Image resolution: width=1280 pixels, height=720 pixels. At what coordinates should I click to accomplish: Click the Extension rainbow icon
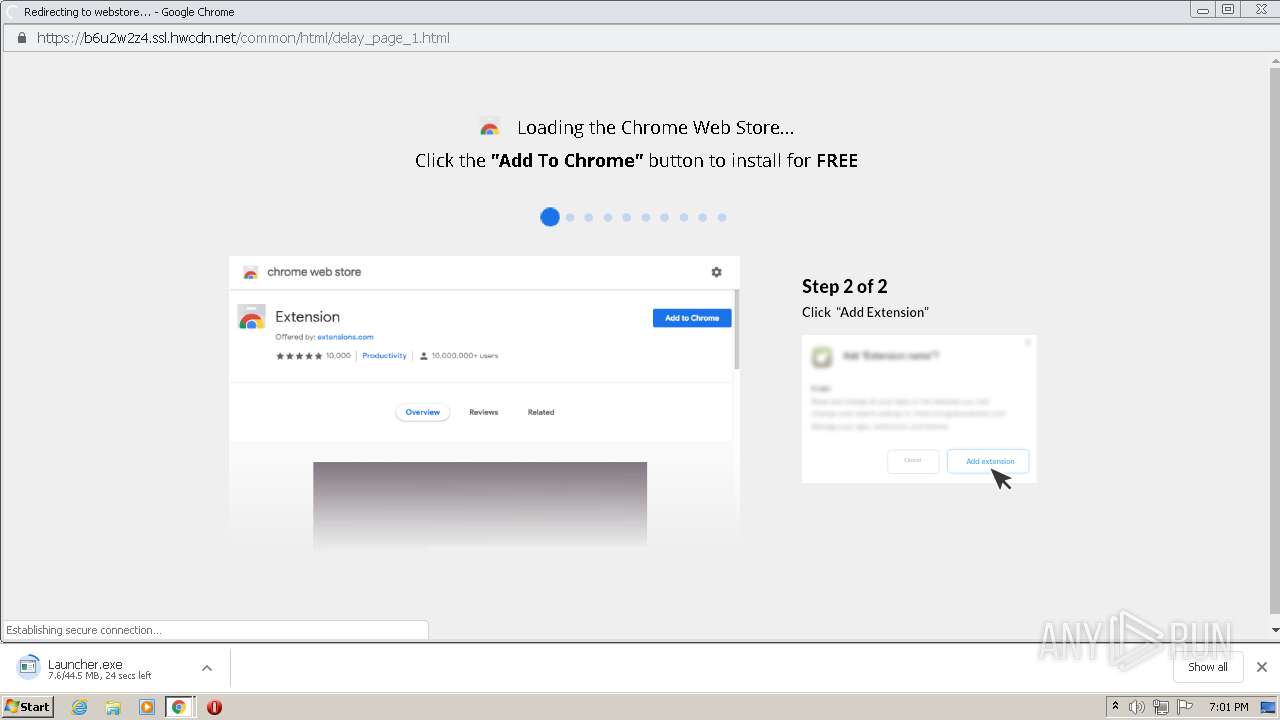pyautogui.click(x=251, y=318)
